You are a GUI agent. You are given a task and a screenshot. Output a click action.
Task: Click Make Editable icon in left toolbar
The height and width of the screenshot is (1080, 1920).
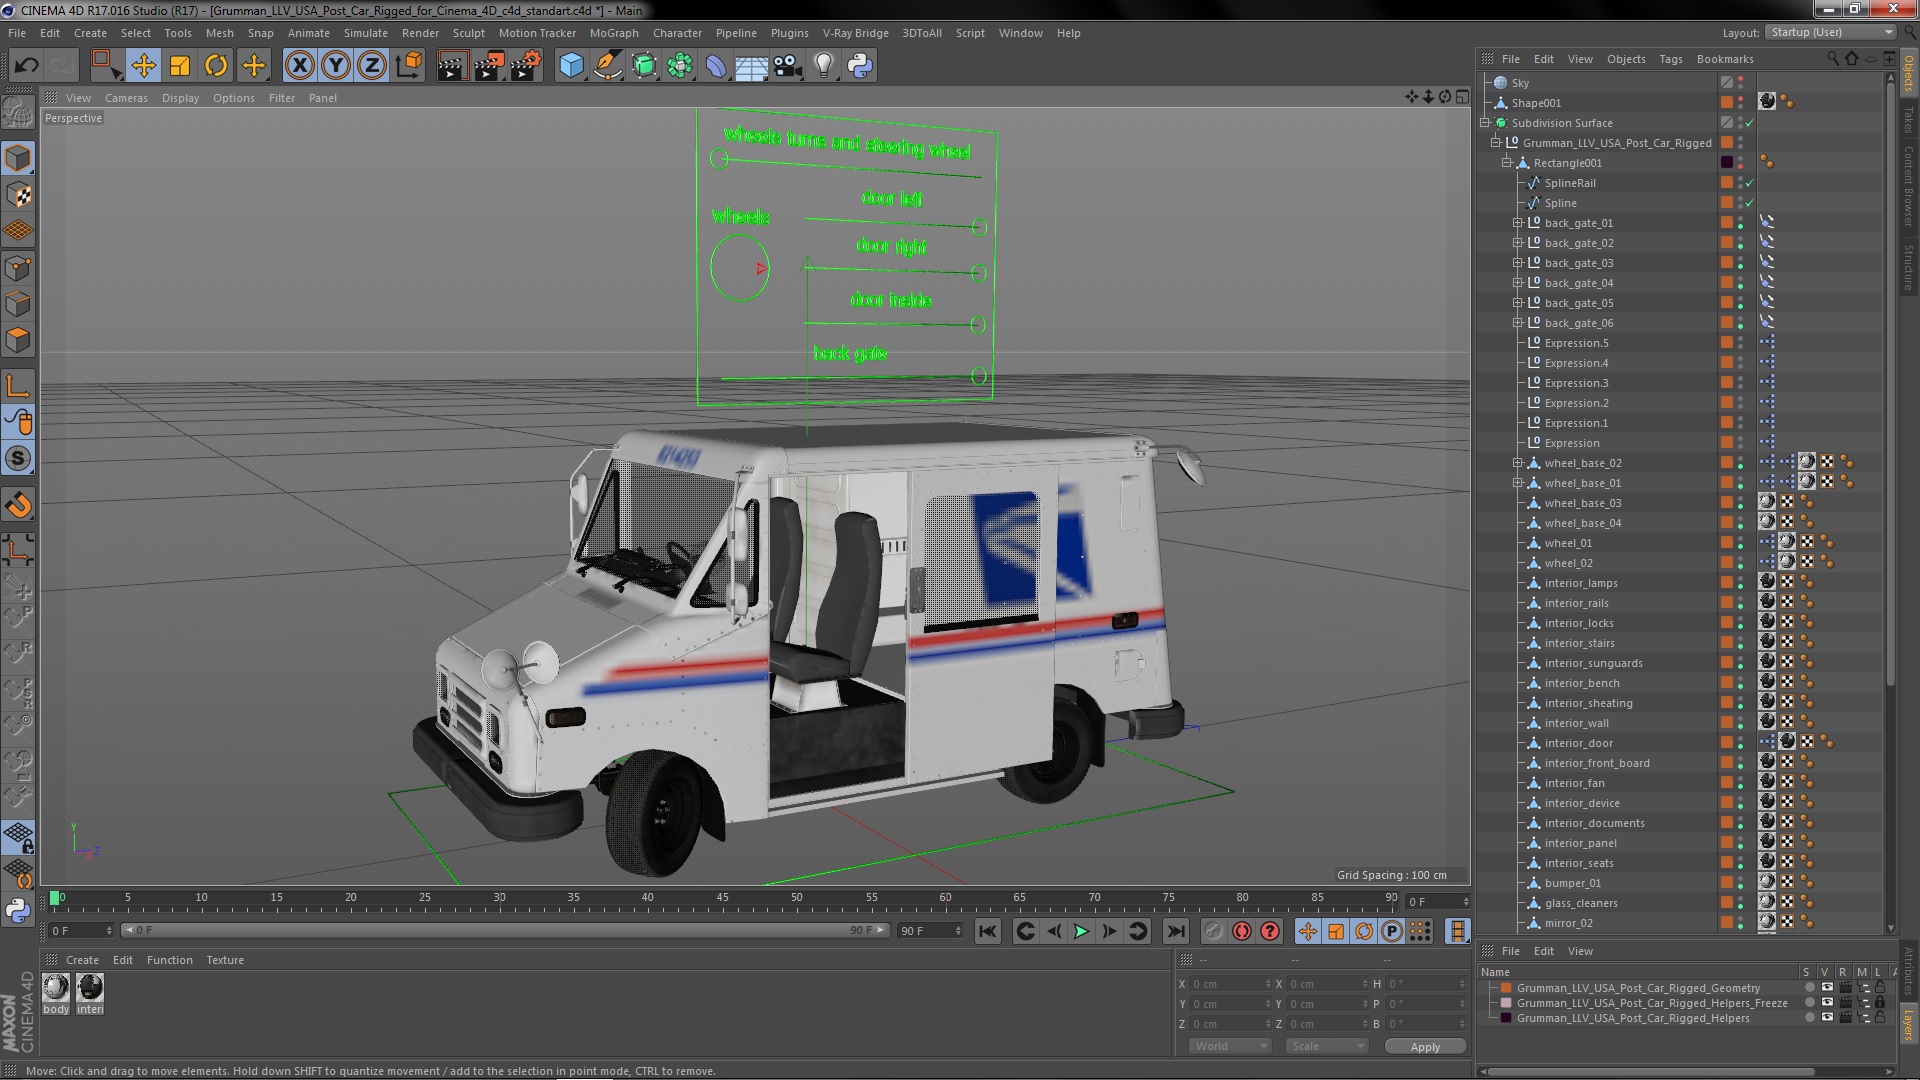[x=18, y=113]
